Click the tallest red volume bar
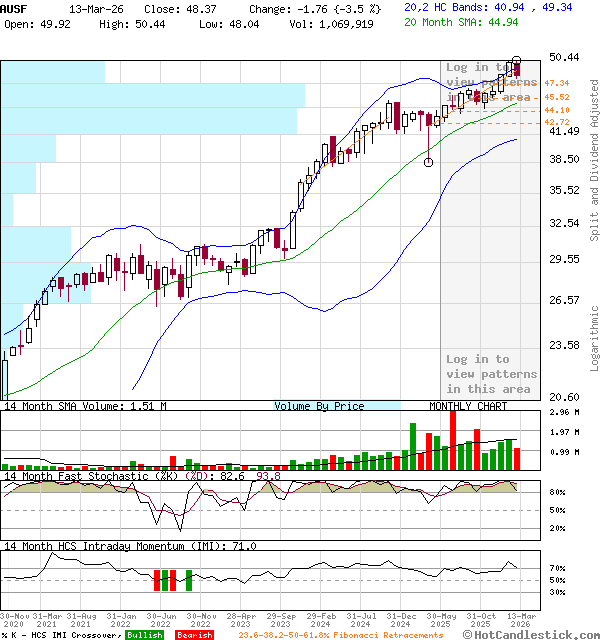This screenshot has width=600, height=640. pos(453,440)
